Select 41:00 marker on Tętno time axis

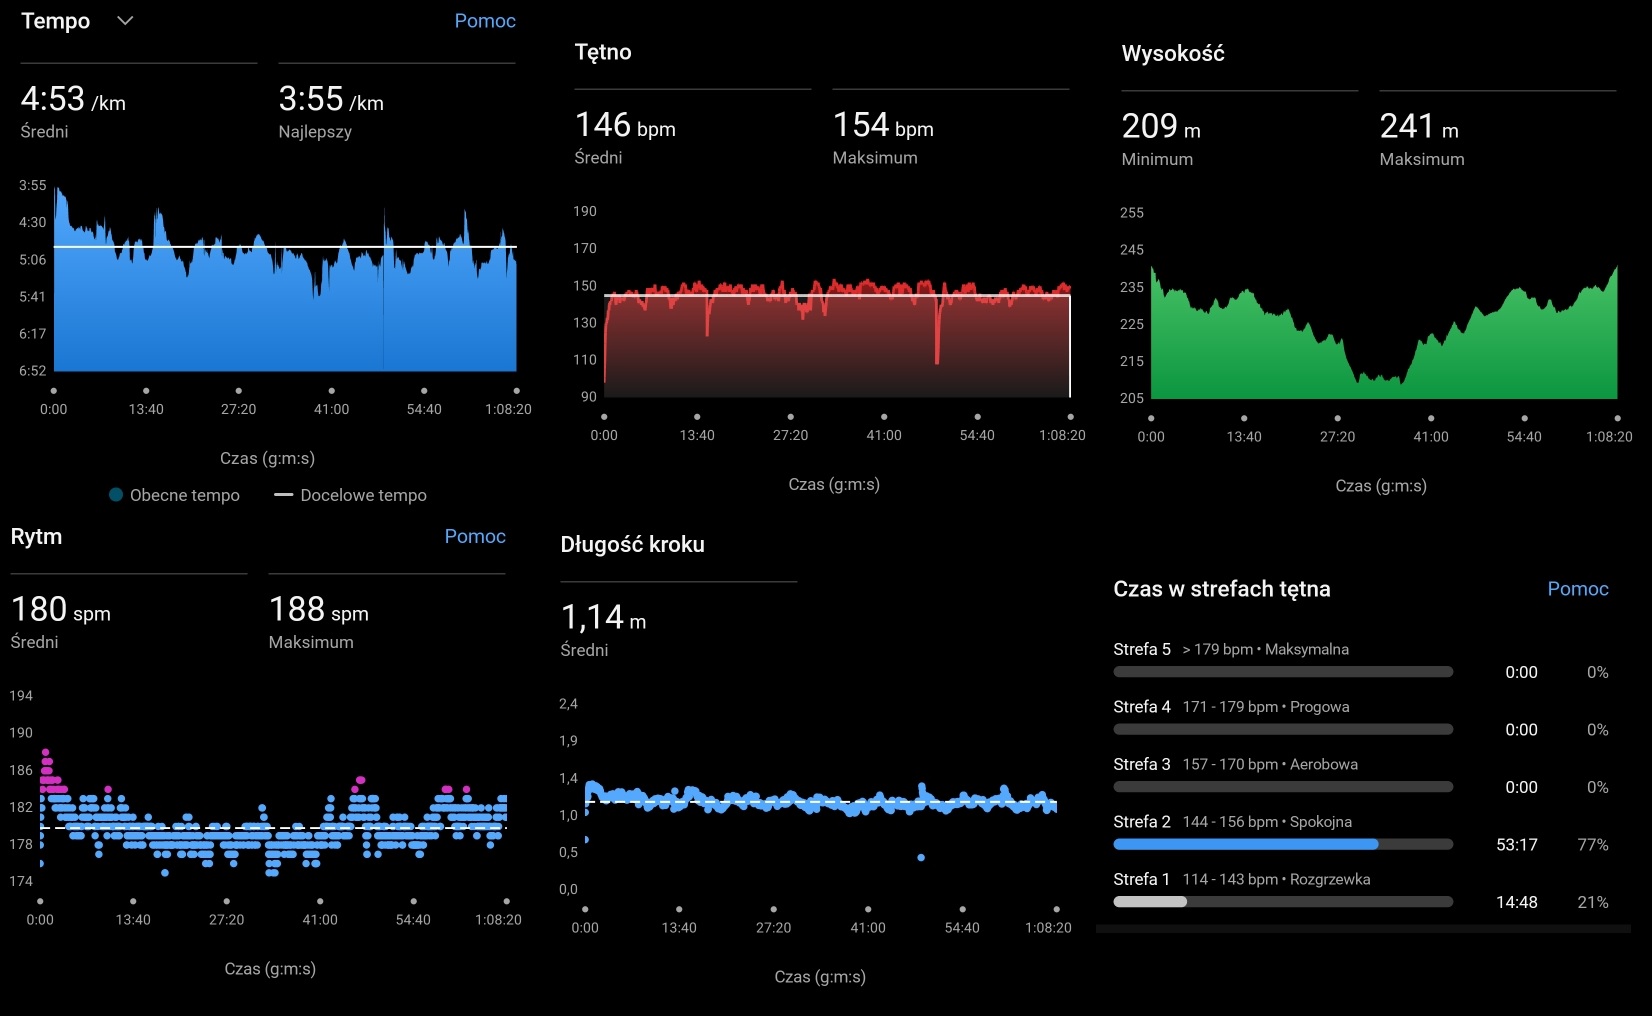click(x=884, y=417)
